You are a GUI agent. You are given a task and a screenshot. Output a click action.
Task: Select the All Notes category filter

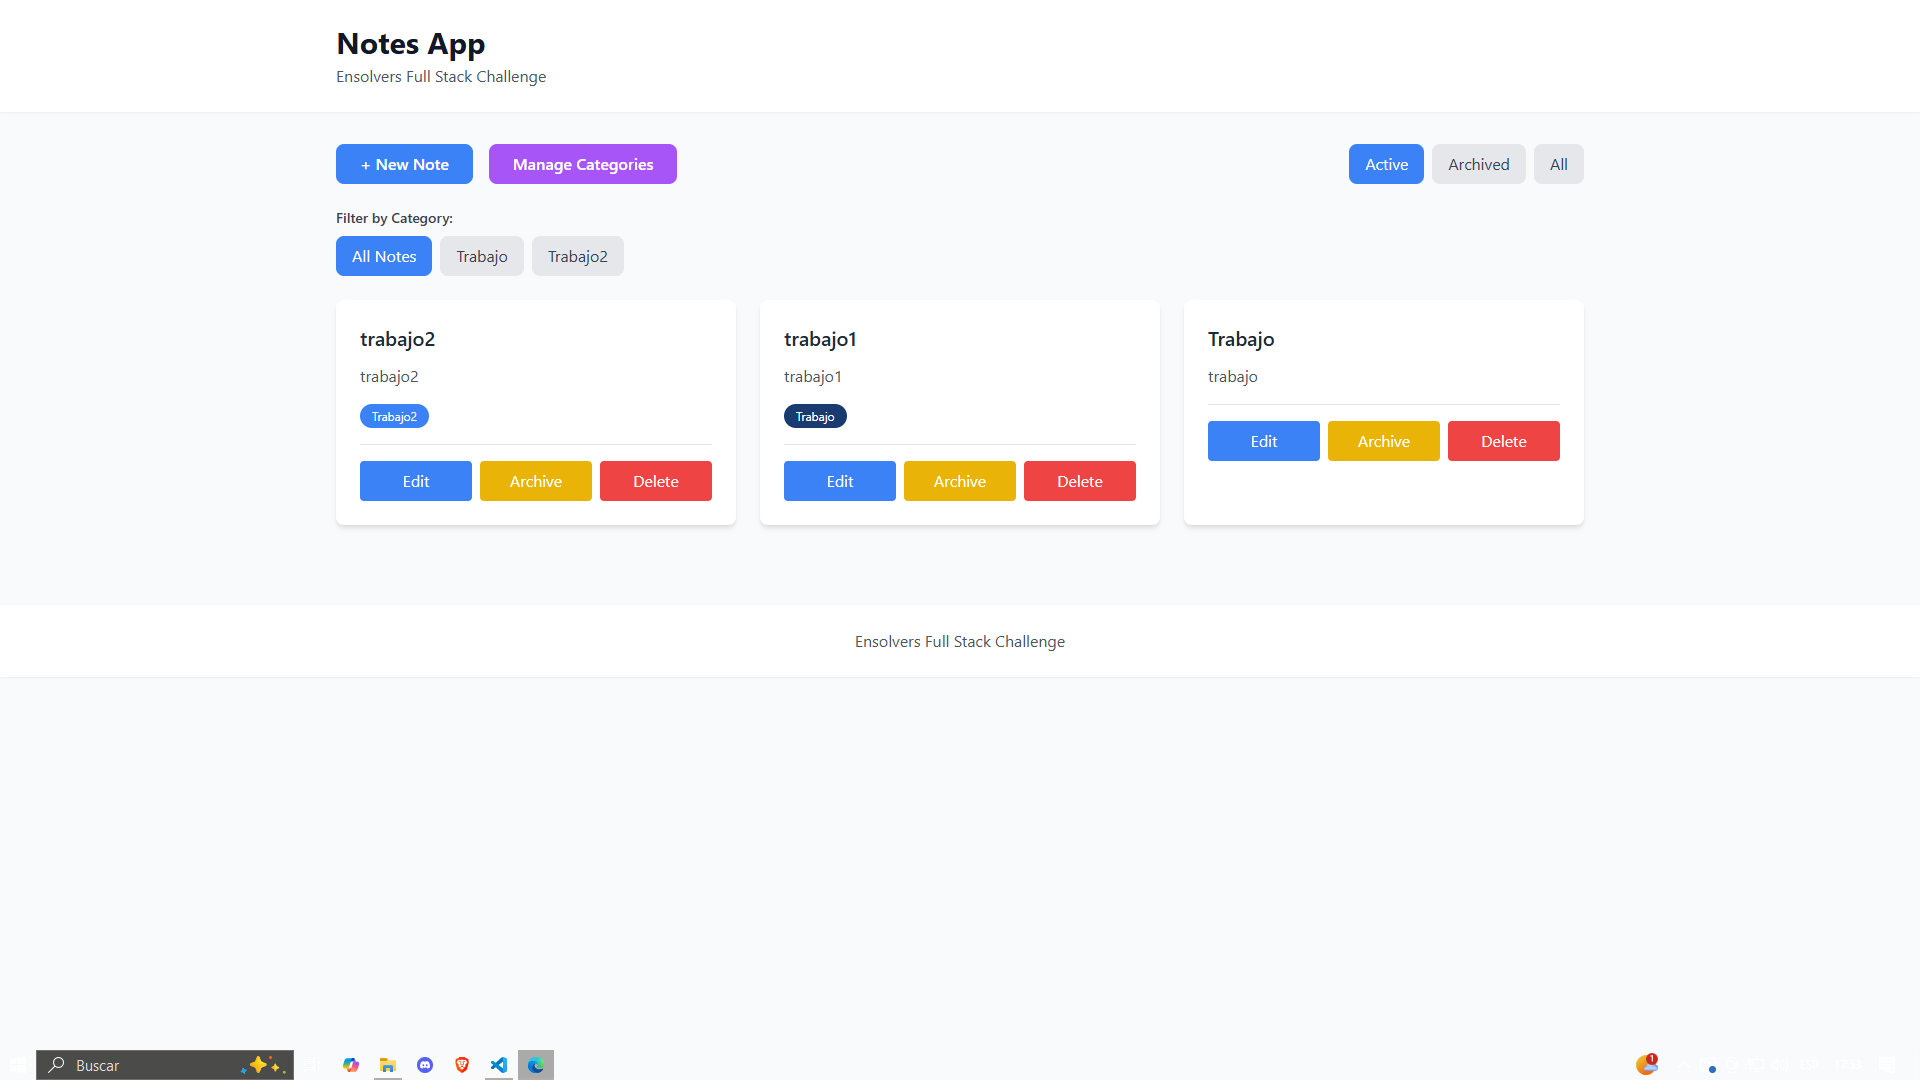point(384,256)
